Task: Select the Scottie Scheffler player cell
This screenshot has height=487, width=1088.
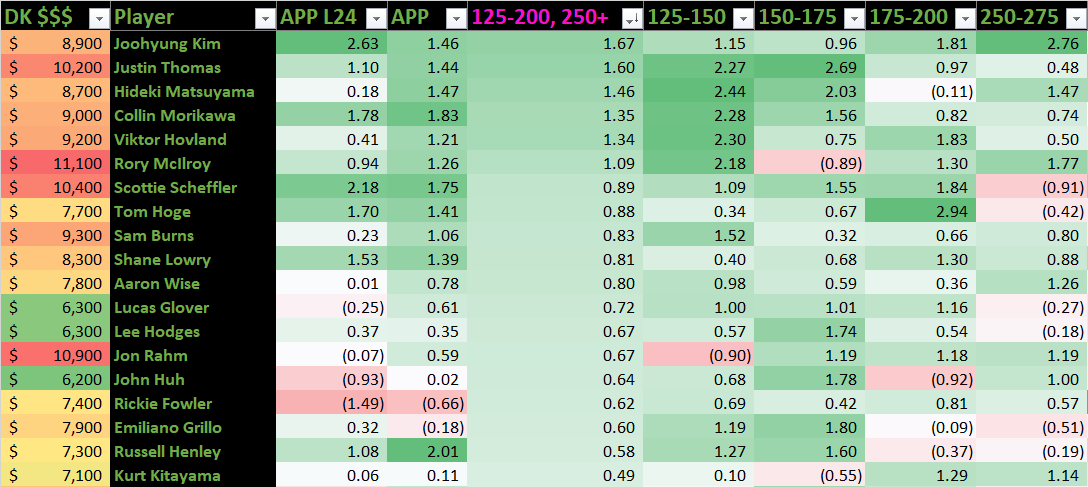Action: point(193,187)
